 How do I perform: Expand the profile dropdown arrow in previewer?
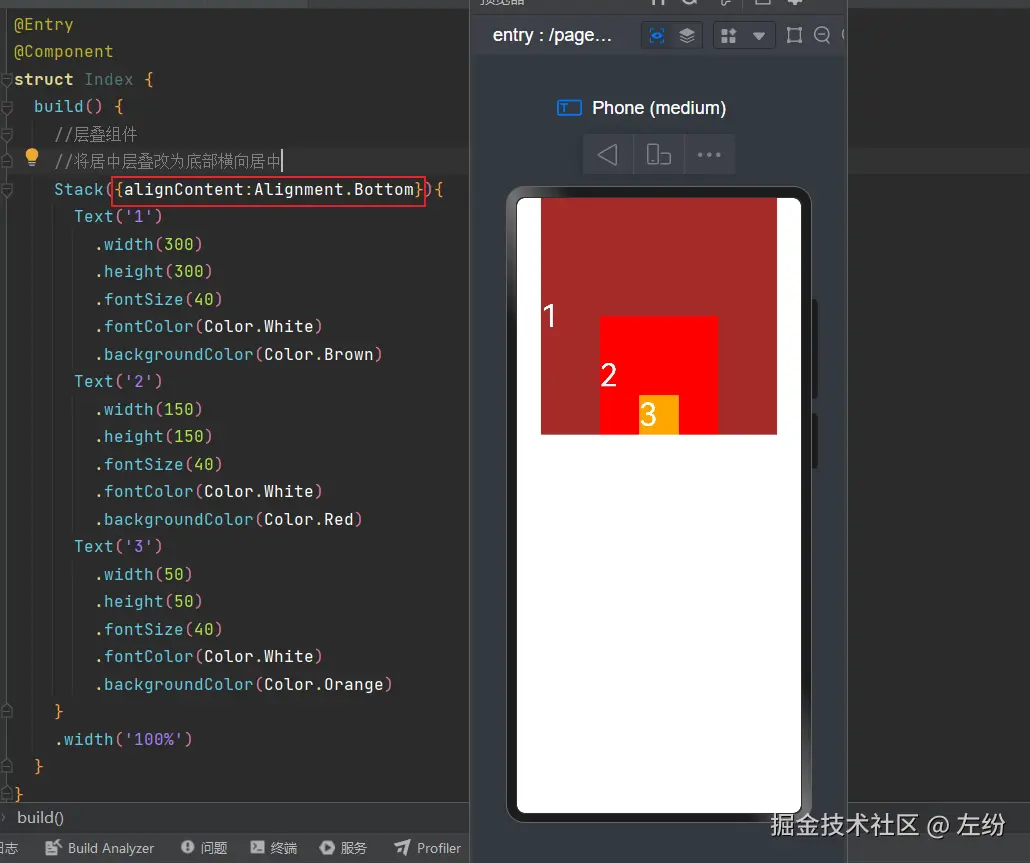[x=759, y=36]
